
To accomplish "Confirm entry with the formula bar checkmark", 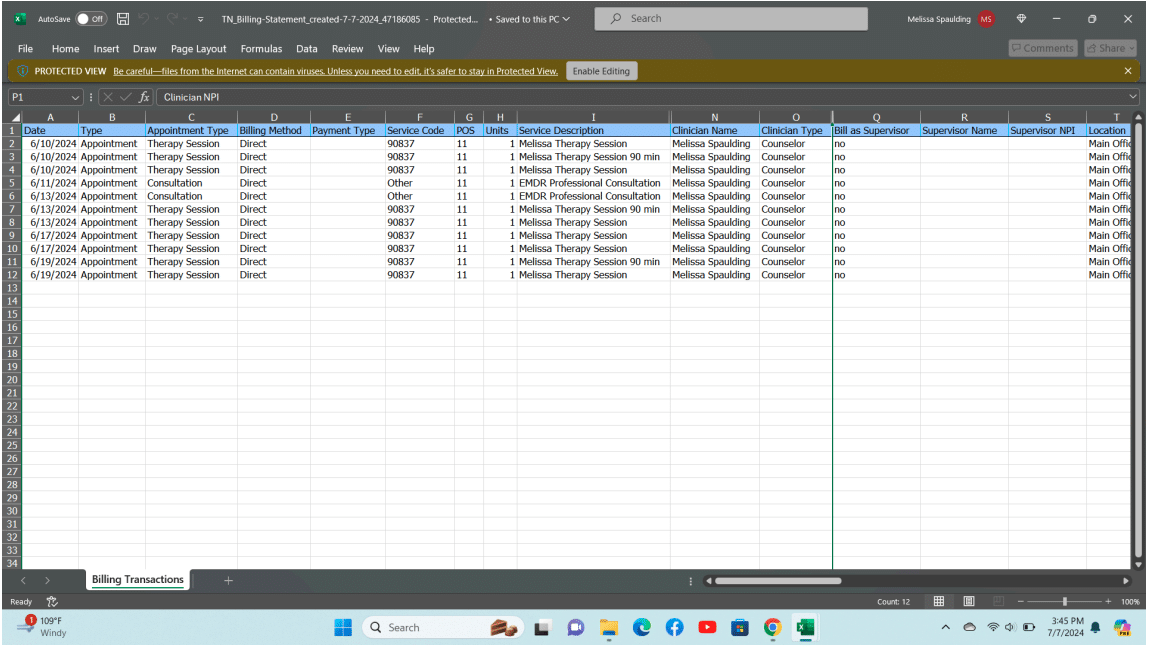I will point(124,97).
